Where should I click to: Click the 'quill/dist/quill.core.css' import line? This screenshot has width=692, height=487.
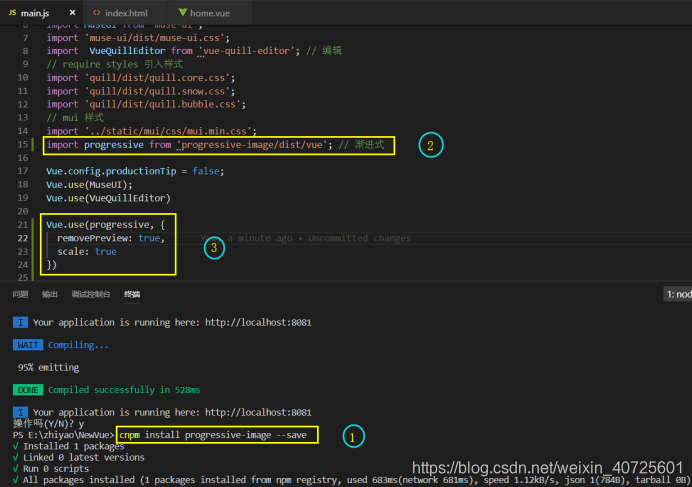[141, 78]
